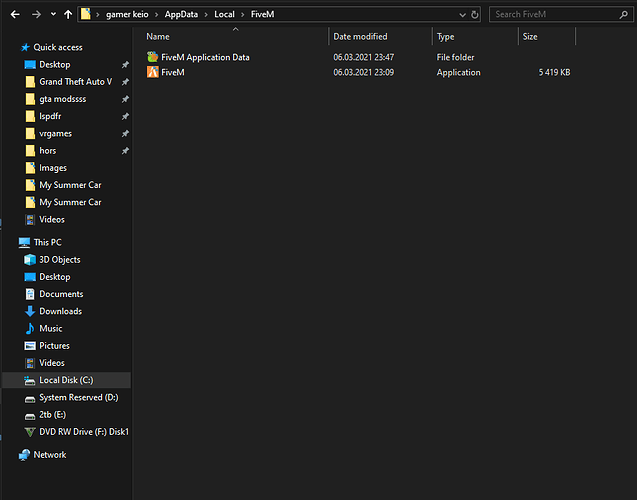Open pinned Desktop under Quick access

tap(55, 65)
